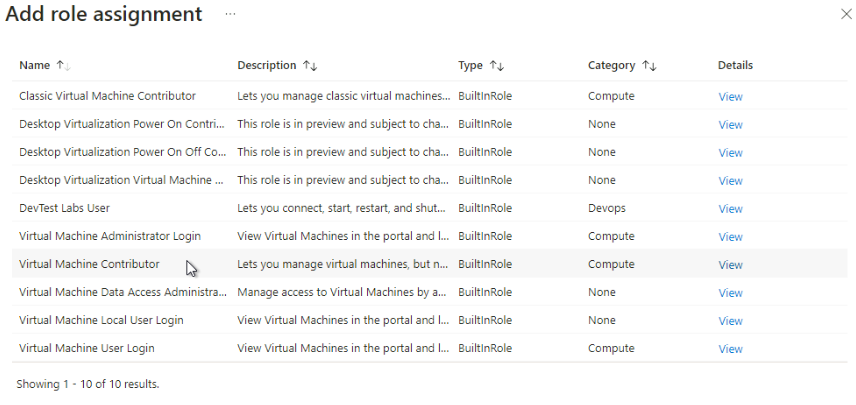The image size is (856, 405).
Task: Sort roles by Type column arrows
Action: (497, 65)
